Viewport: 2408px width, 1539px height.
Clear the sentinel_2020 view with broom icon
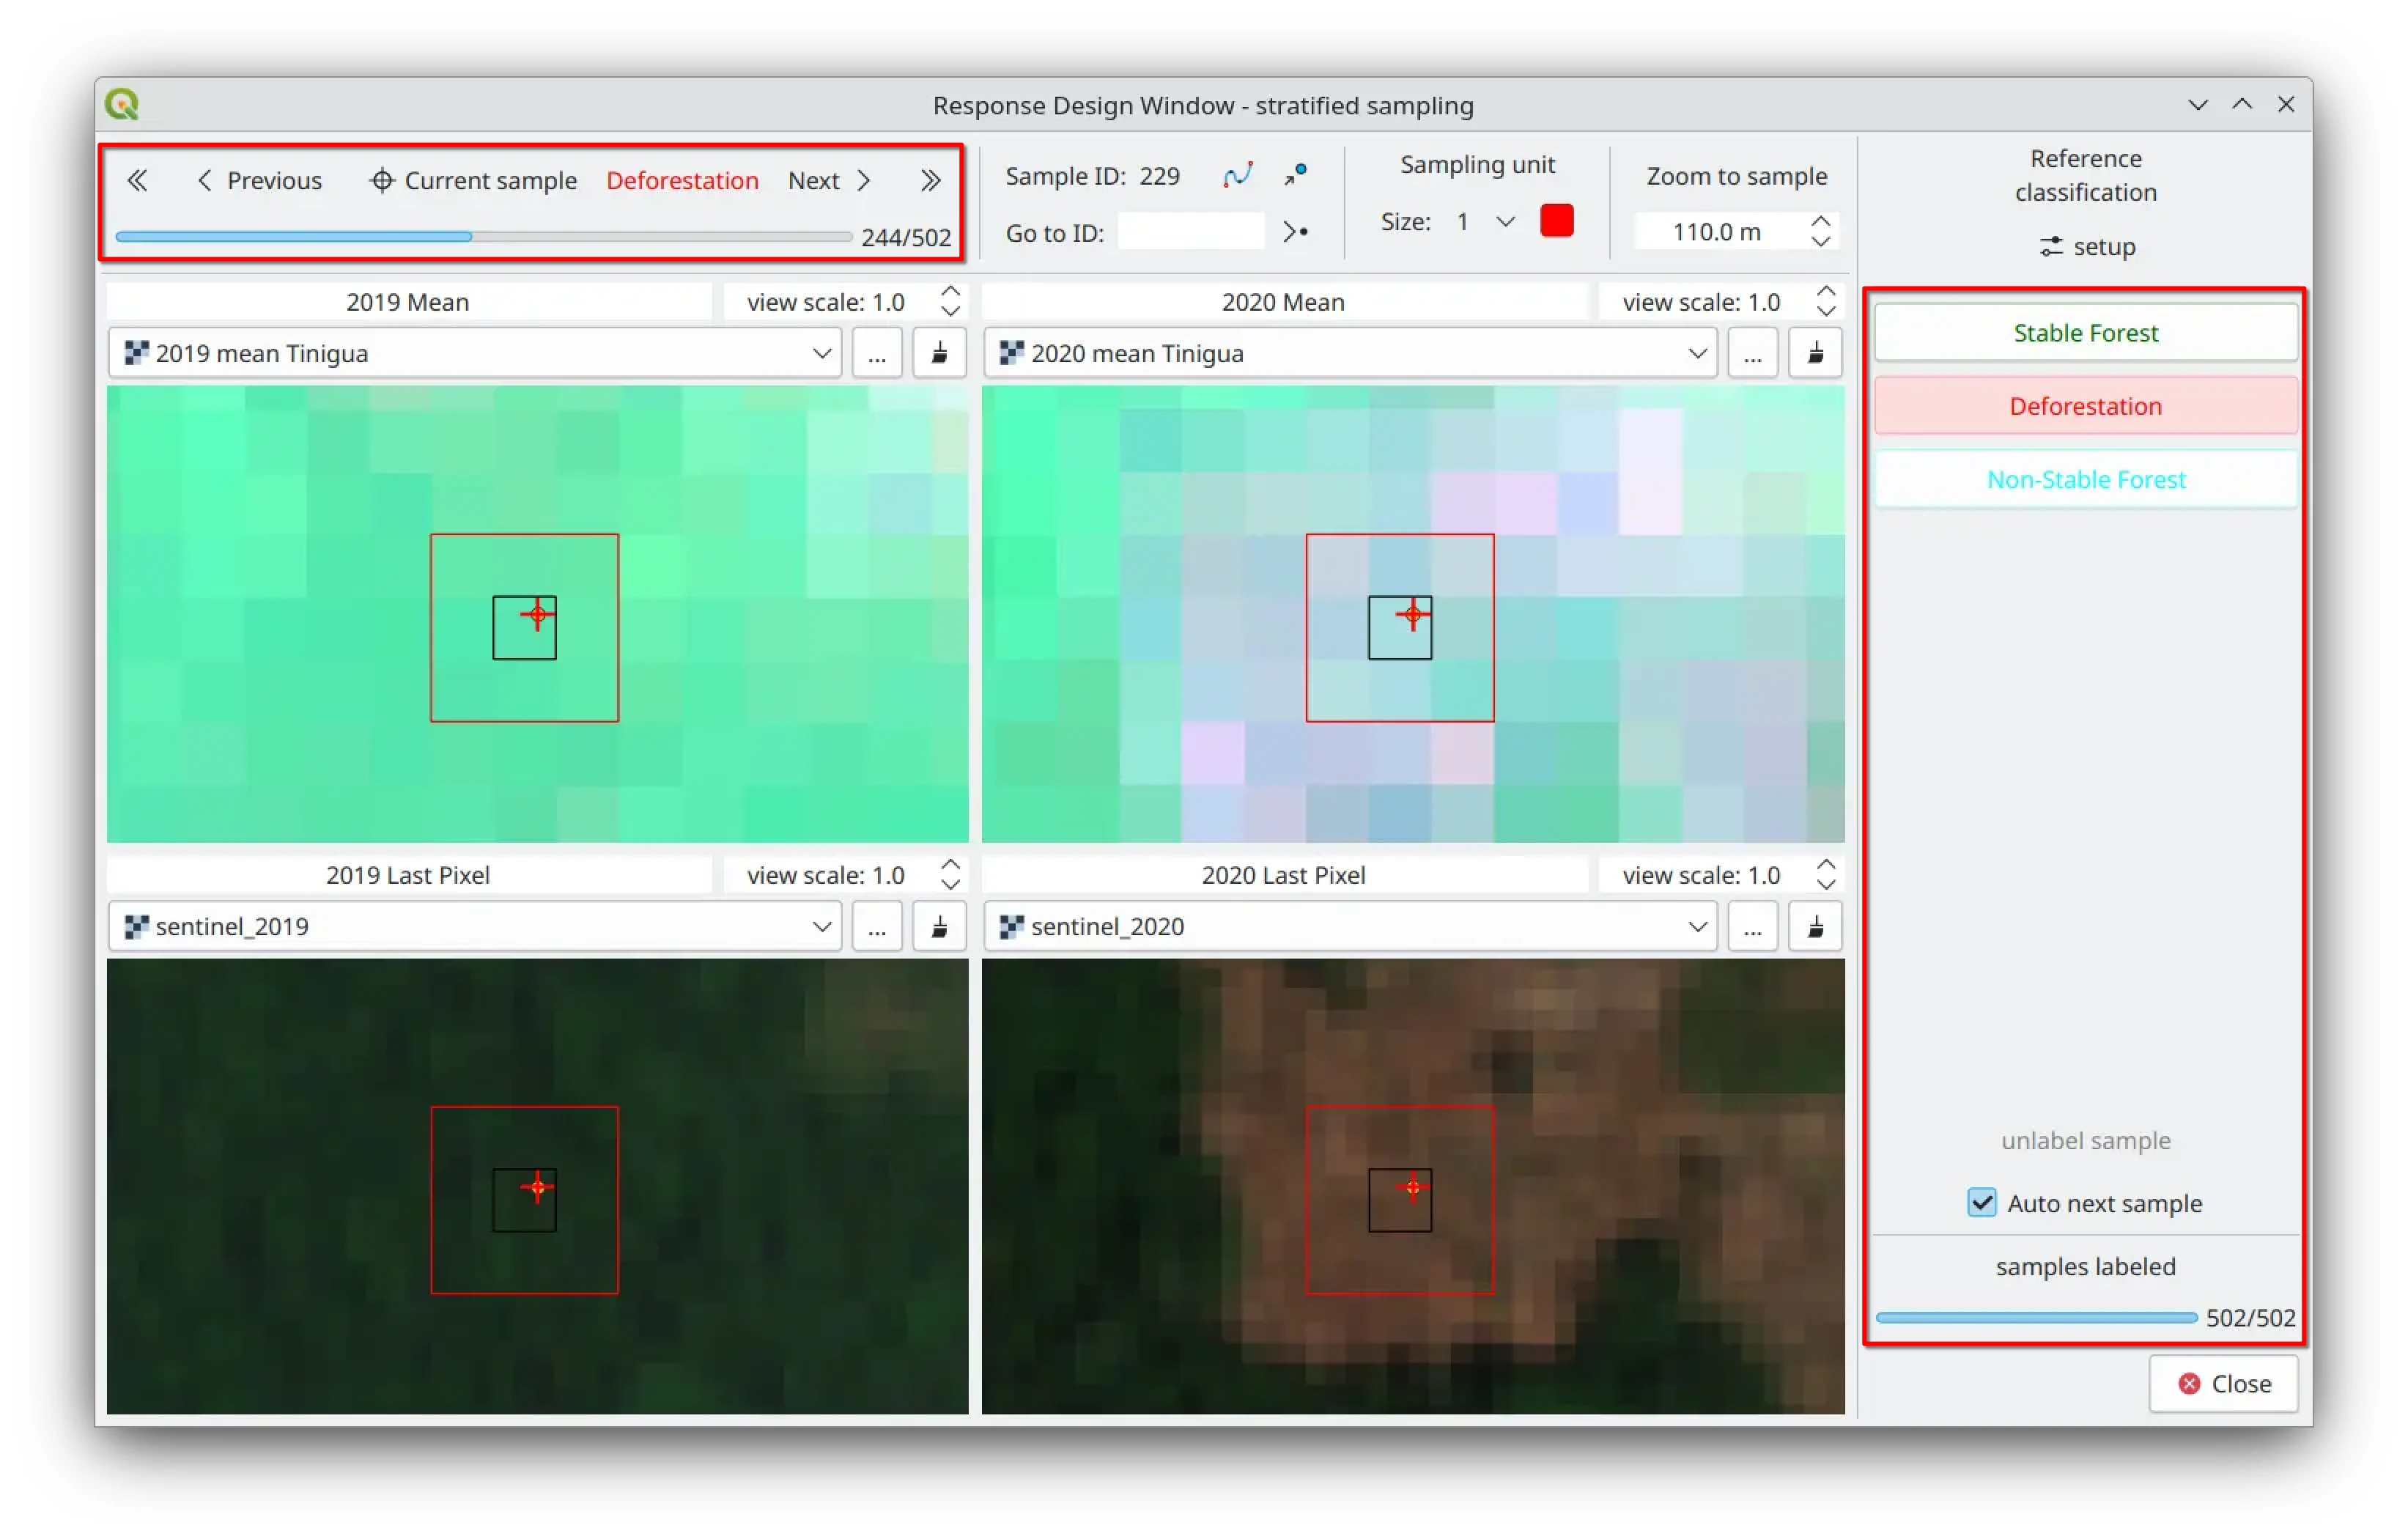pyautogui.click(x=1814, y=926)
